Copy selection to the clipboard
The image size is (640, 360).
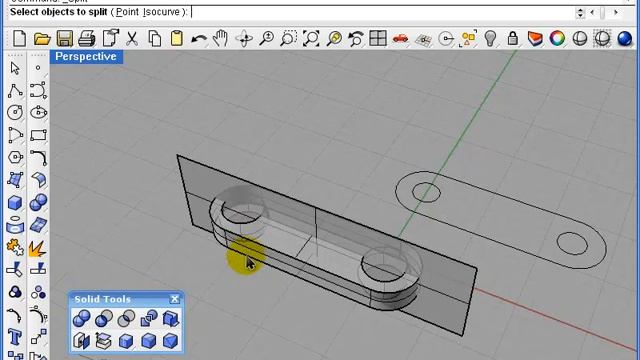154,39
